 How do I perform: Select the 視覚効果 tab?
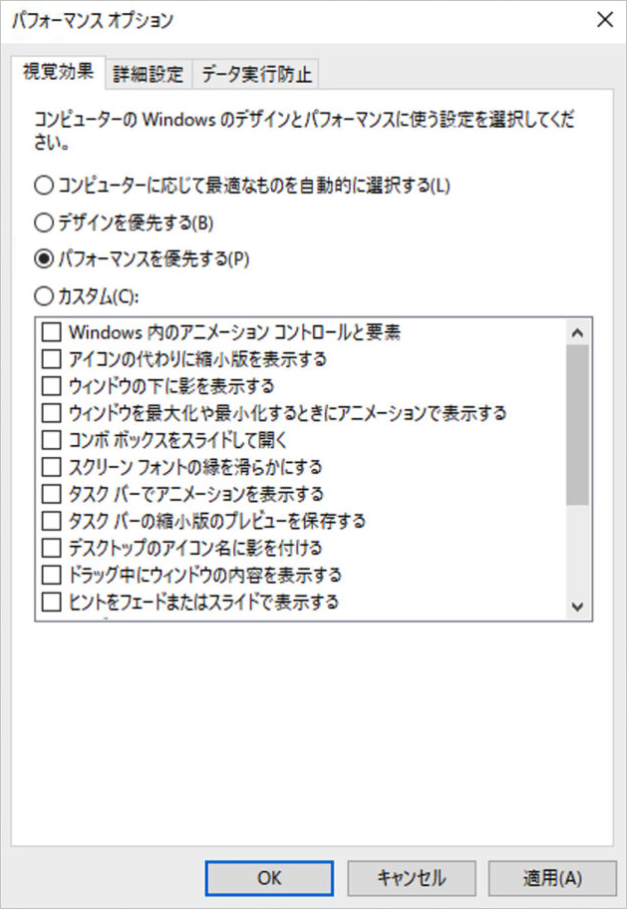[x=58, y=72]
